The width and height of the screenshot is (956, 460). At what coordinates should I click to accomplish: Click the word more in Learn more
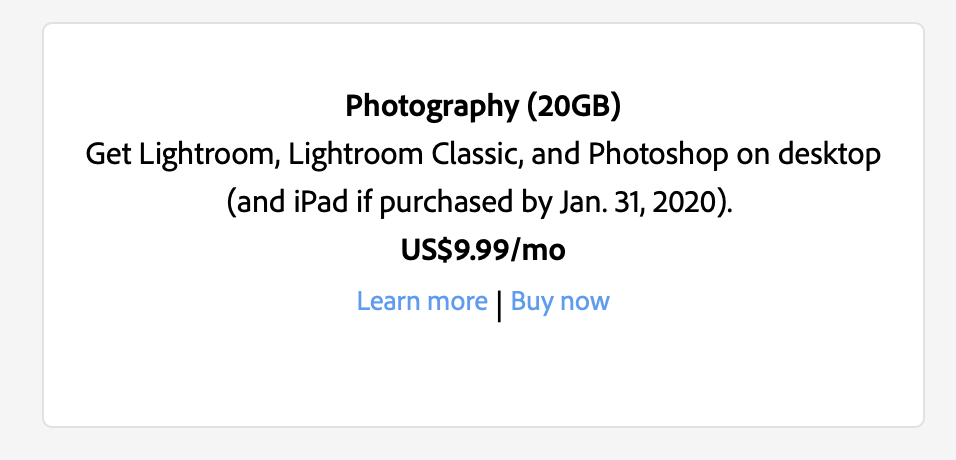(x=454, y=301)
